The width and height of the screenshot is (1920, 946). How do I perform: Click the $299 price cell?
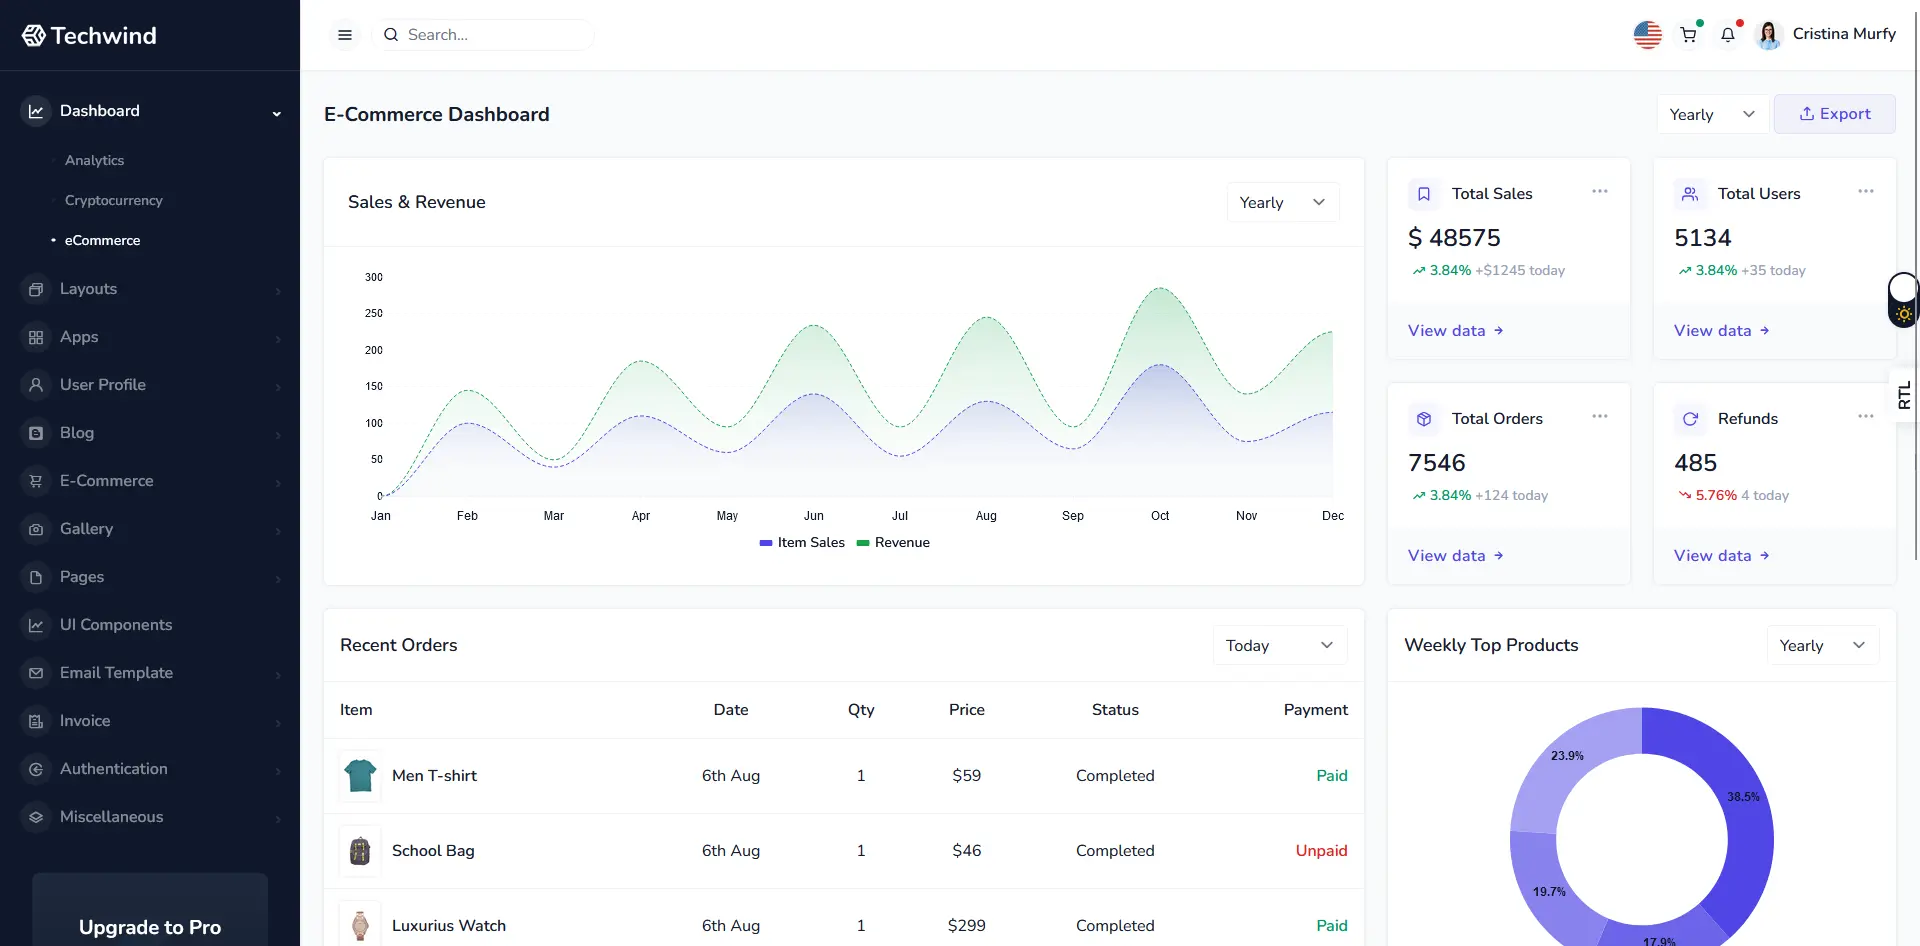point(966,926)
